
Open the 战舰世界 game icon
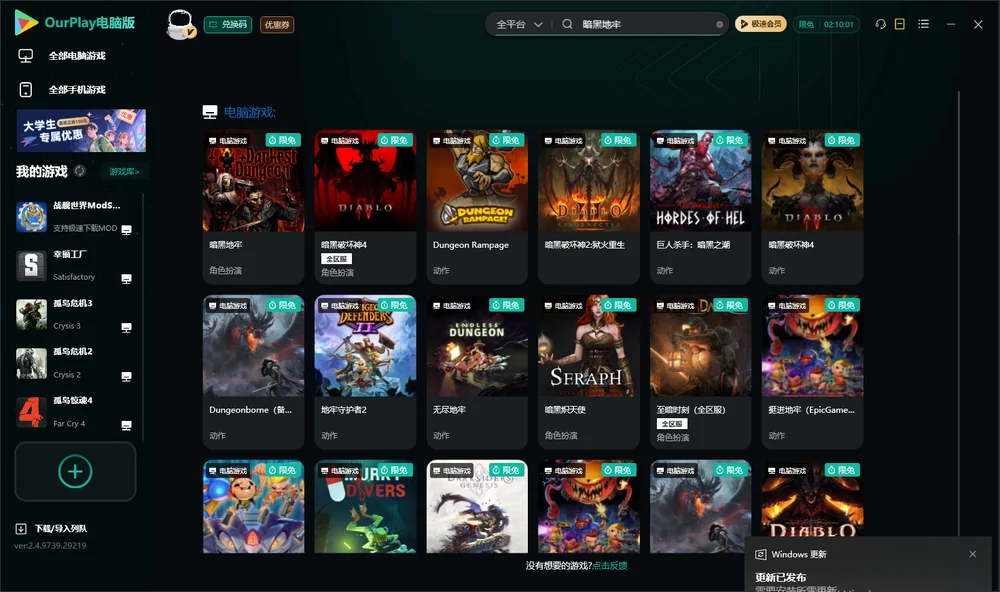[31, 217]
